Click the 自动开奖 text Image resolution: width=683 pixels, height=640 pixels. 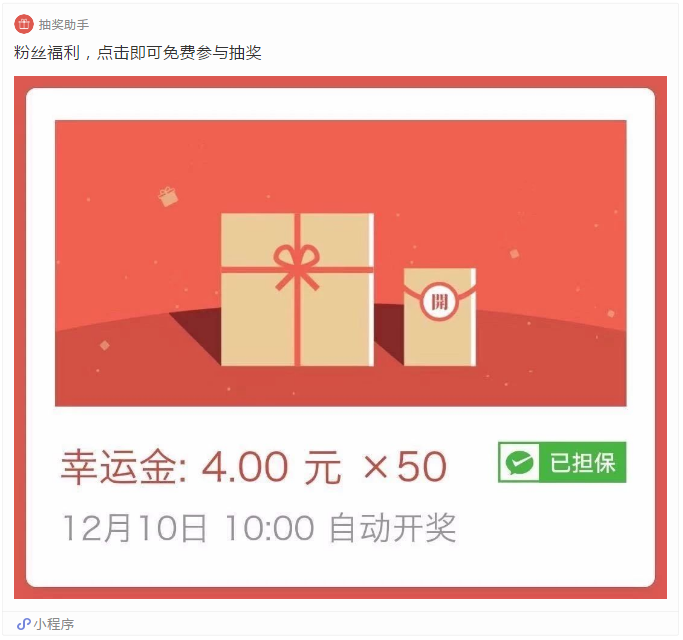pos(393,528)
